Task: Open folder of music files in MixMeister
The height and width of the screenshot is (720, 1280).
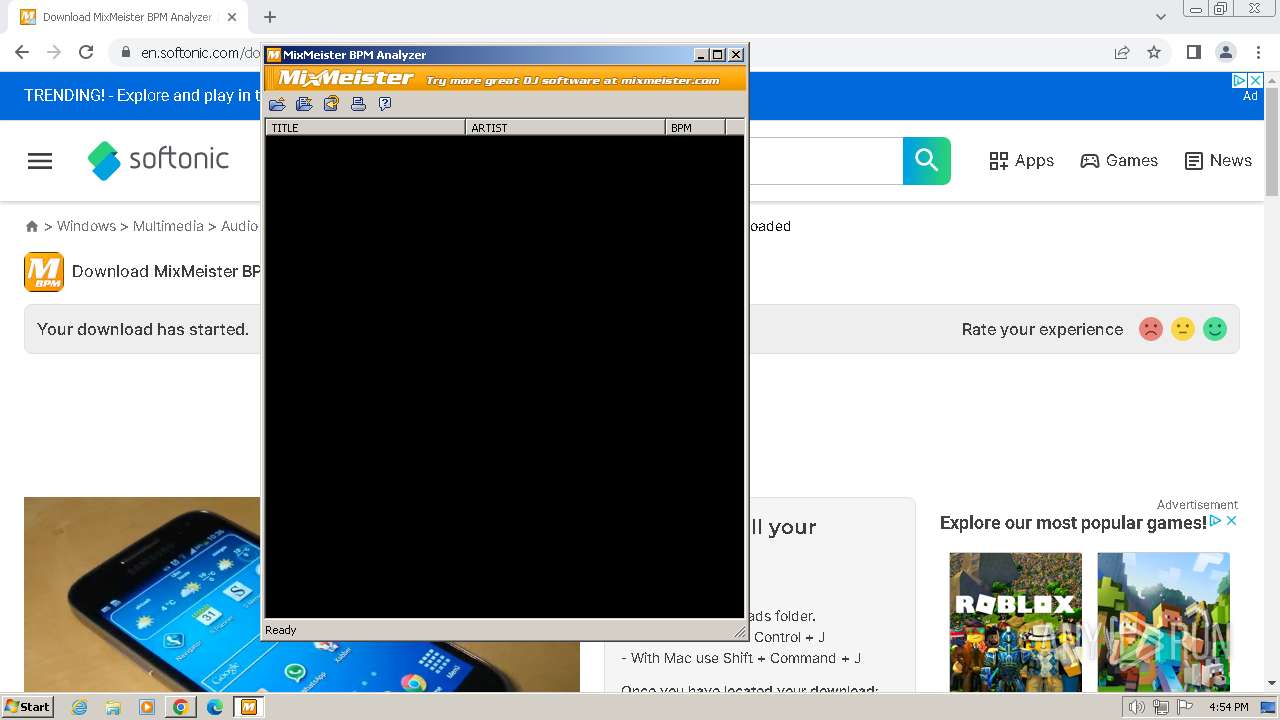Action: point(277,104)
